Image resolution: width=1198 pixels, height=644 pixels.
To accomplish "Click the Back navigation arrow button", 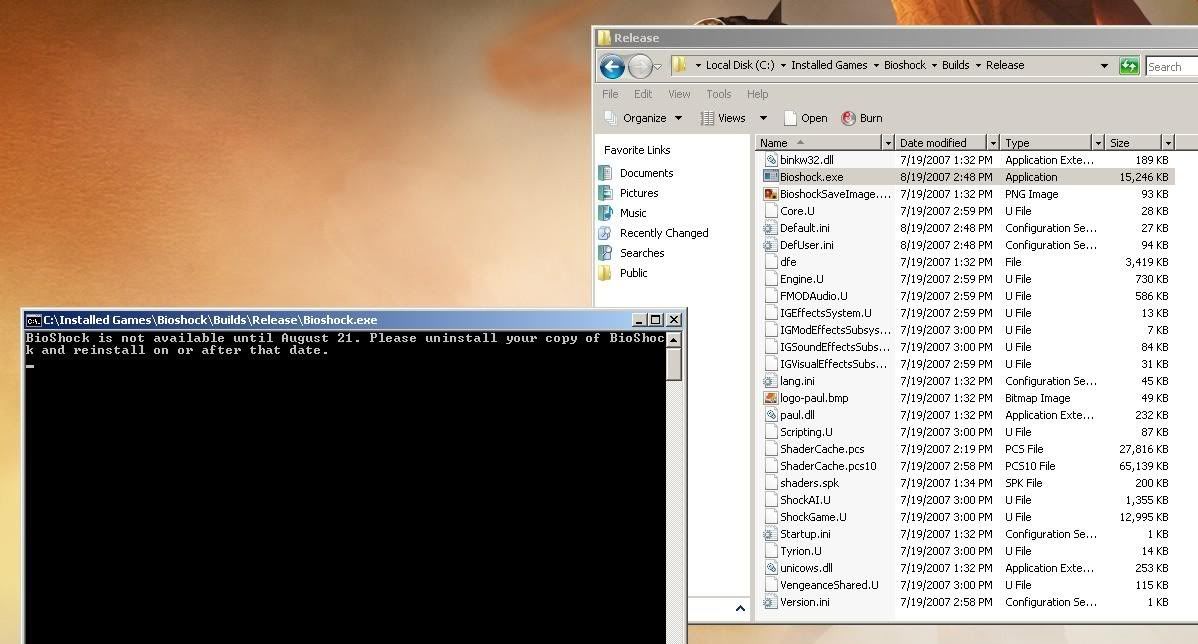I will 612,66.
